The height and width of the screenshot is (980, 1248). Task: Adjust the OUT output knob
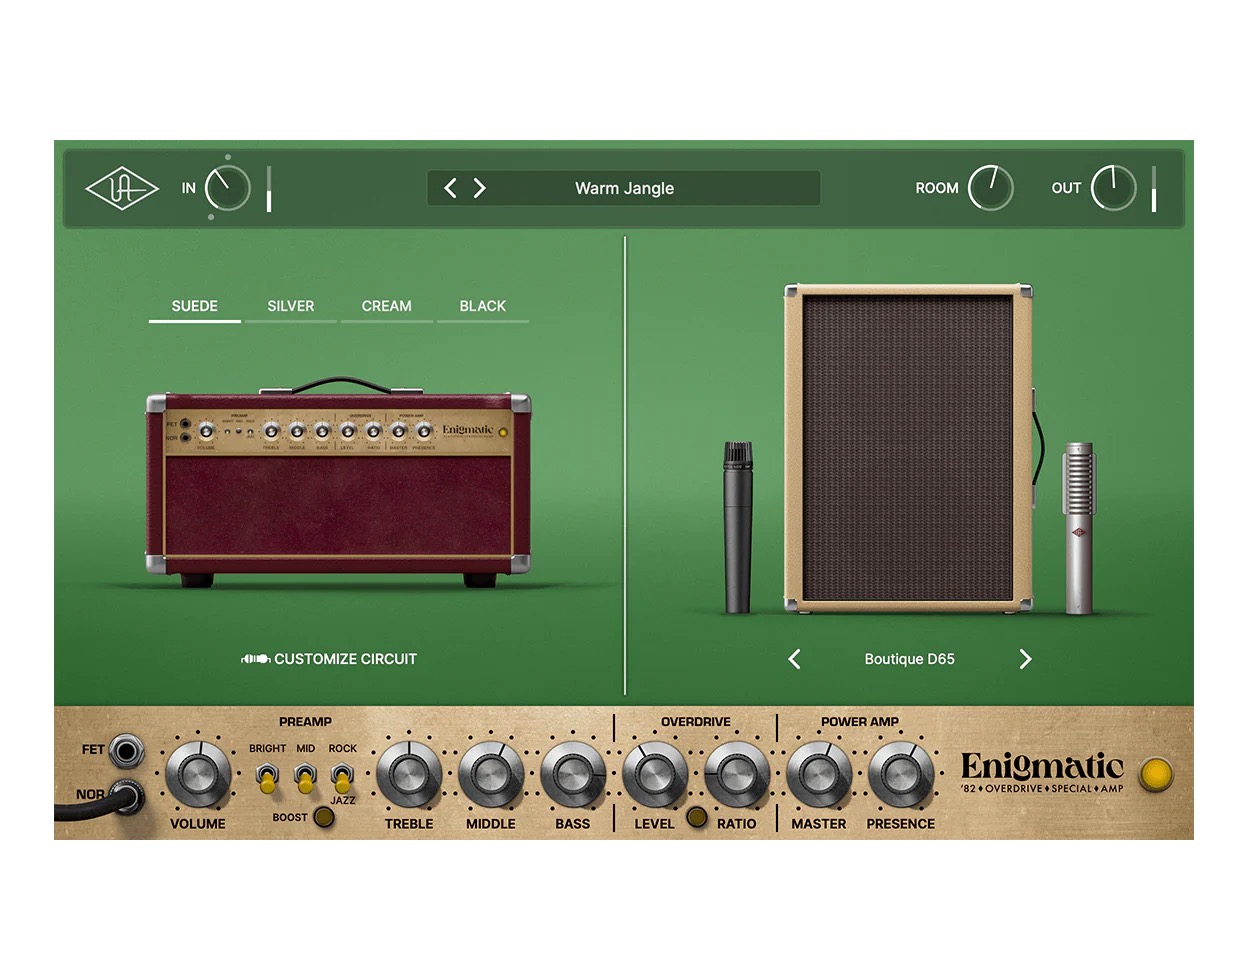[x=1113, y=188]
